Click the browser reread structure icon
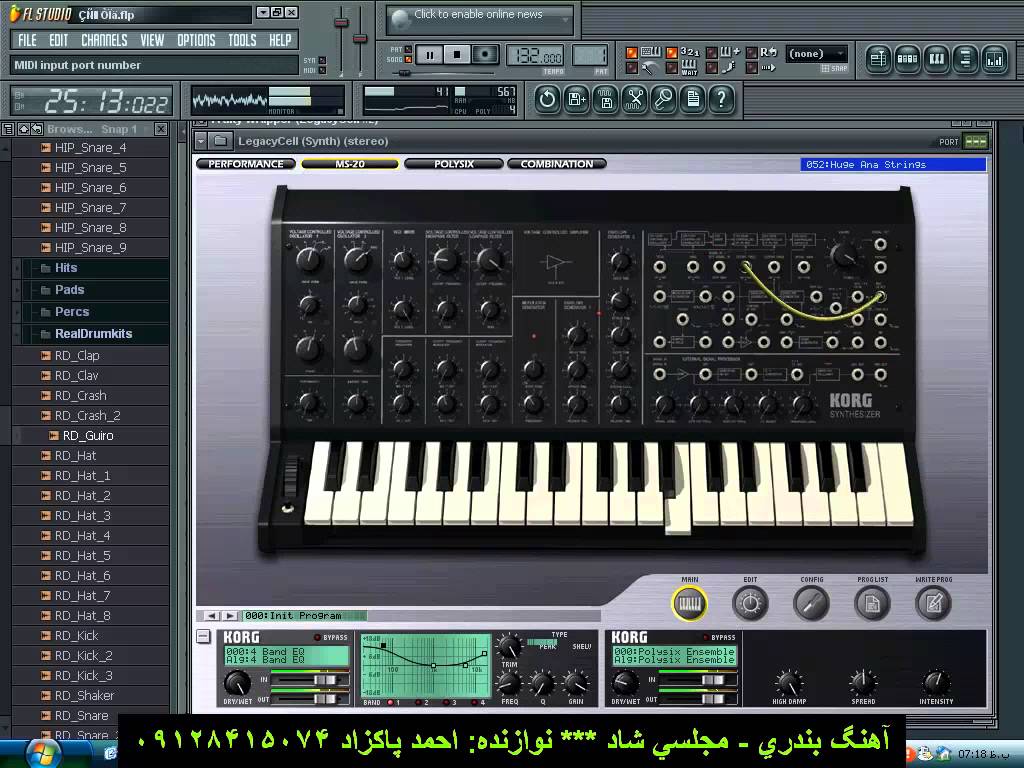Viewport: 1024px width, 768px height. pyautogui.click(x=37, y=129)
